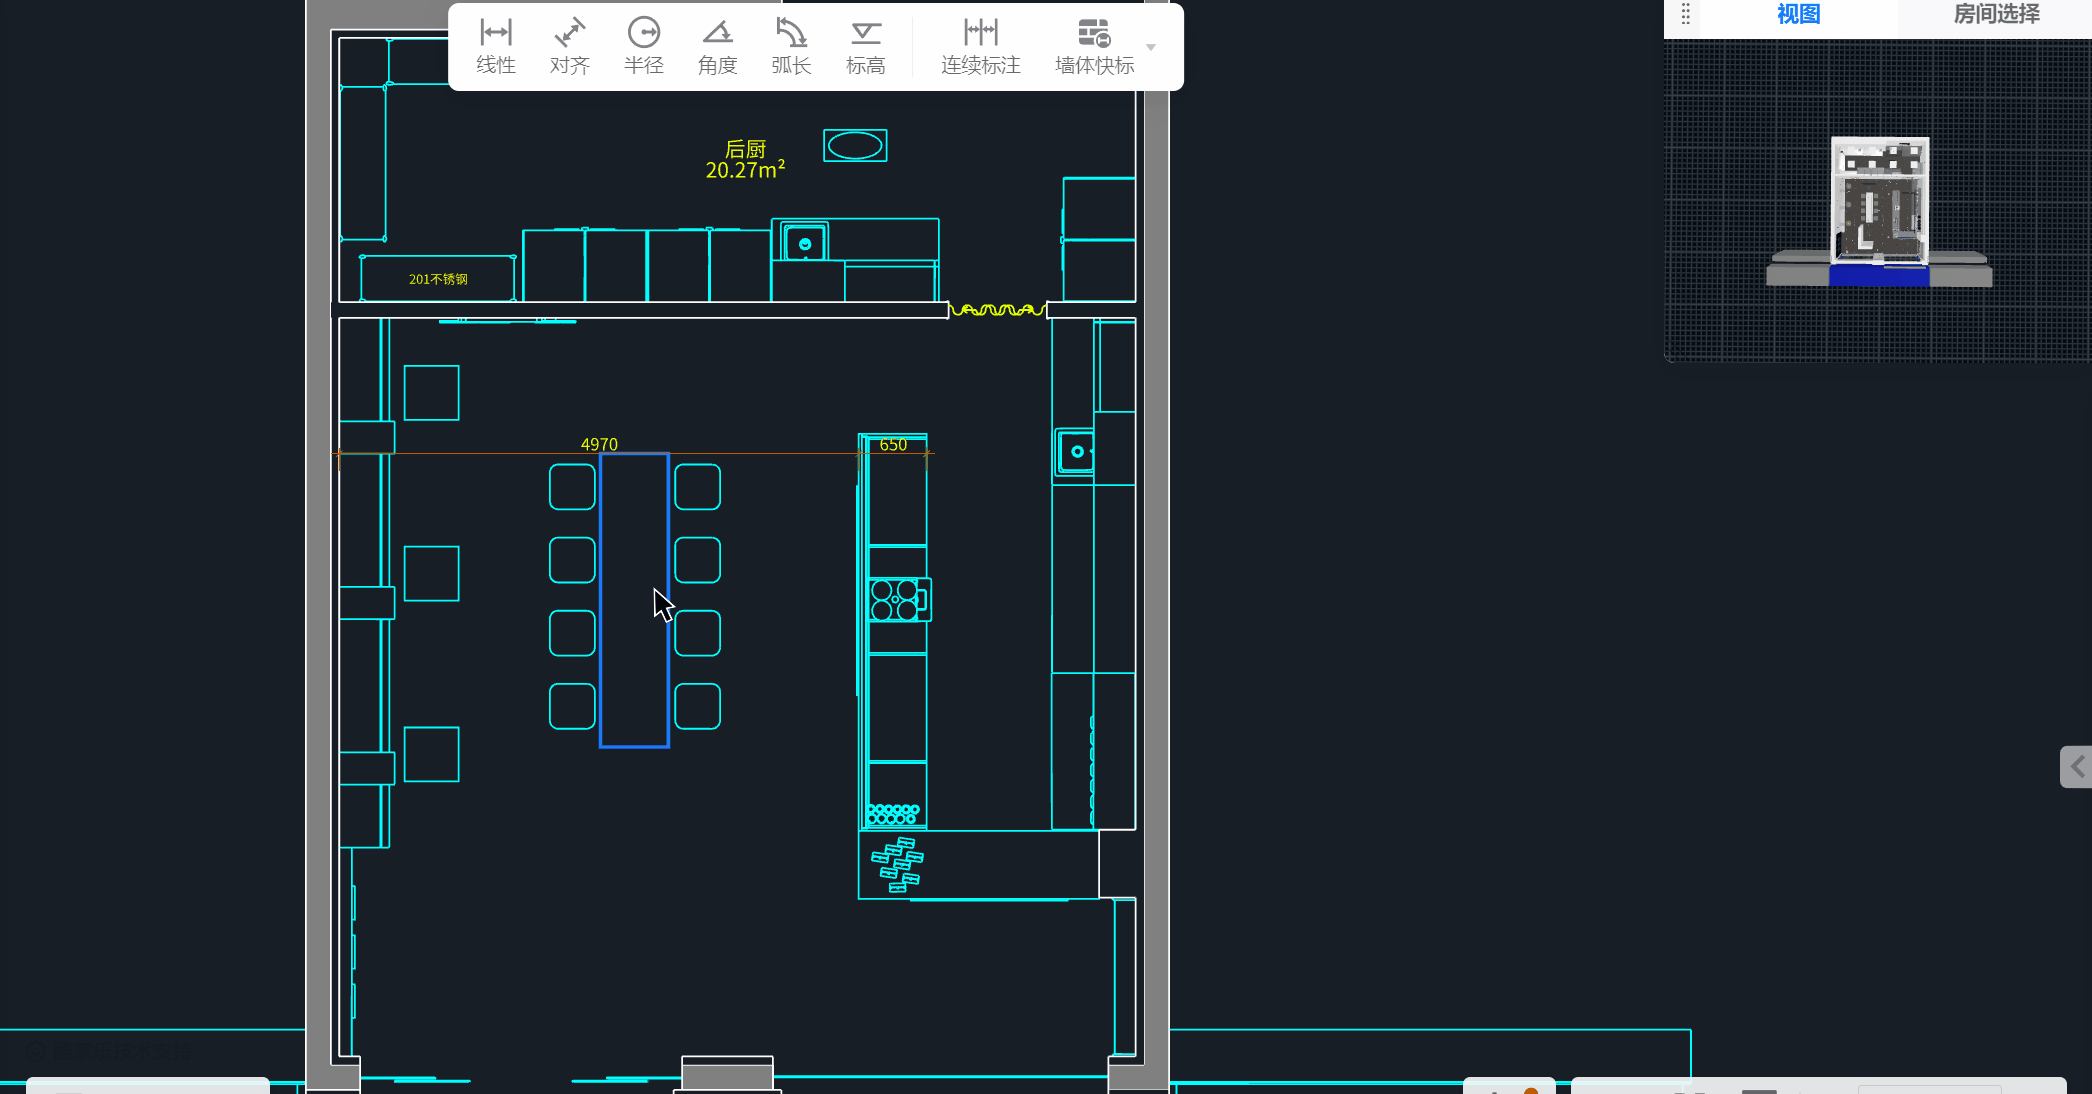Select the 线性 linear dimension tool
2092x1094 pixels.
pyautogui.click(x=495, y=46)
